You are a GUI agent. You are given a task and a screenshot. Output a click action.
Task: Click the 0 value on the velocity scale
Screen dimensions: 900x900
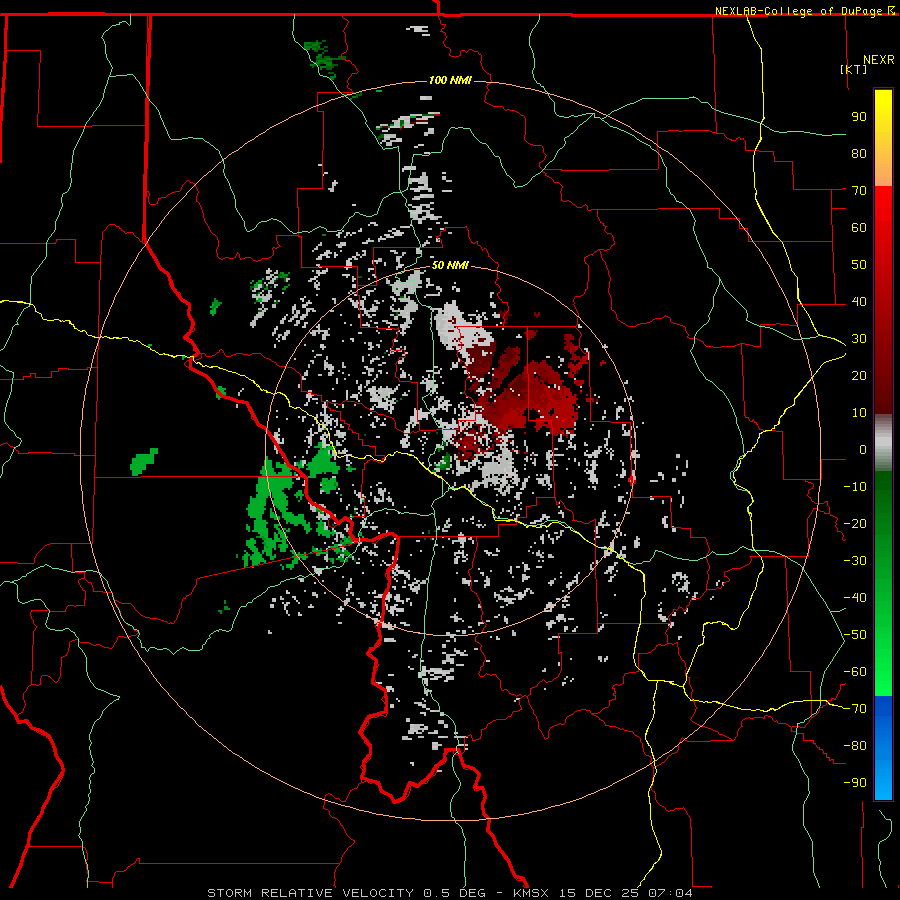(x=863, y=449)
